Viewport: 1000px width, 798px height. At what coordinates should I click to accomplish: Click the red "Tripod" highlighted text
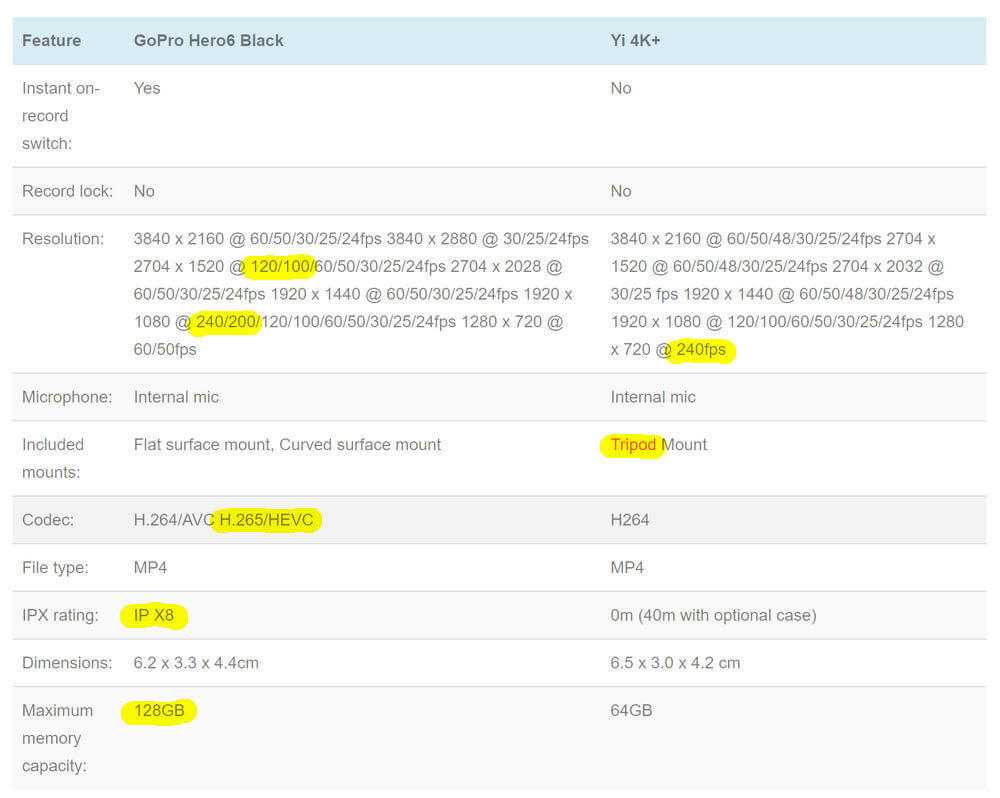(x=634, y=445)
